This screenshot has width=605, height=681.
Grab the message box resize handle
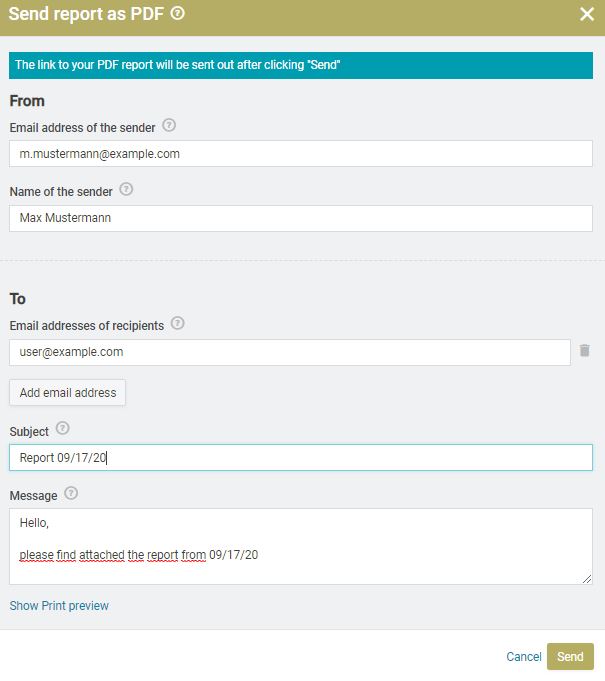coord(587,579)
